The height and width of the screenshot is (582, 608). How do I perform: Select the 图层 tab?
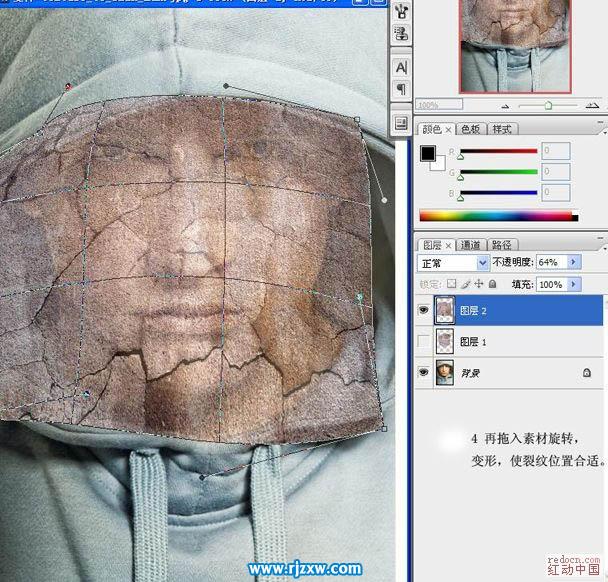click(432, 245)
